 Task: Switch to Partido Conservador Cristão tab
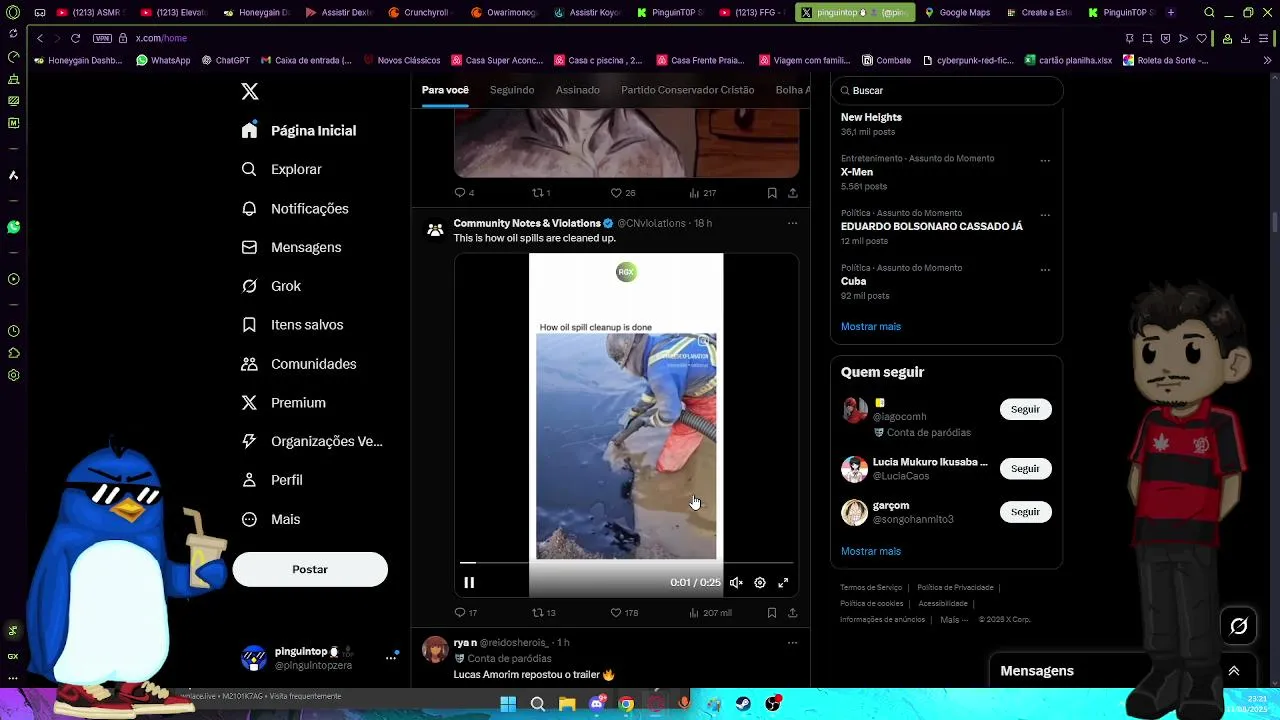tap(688, 90)
